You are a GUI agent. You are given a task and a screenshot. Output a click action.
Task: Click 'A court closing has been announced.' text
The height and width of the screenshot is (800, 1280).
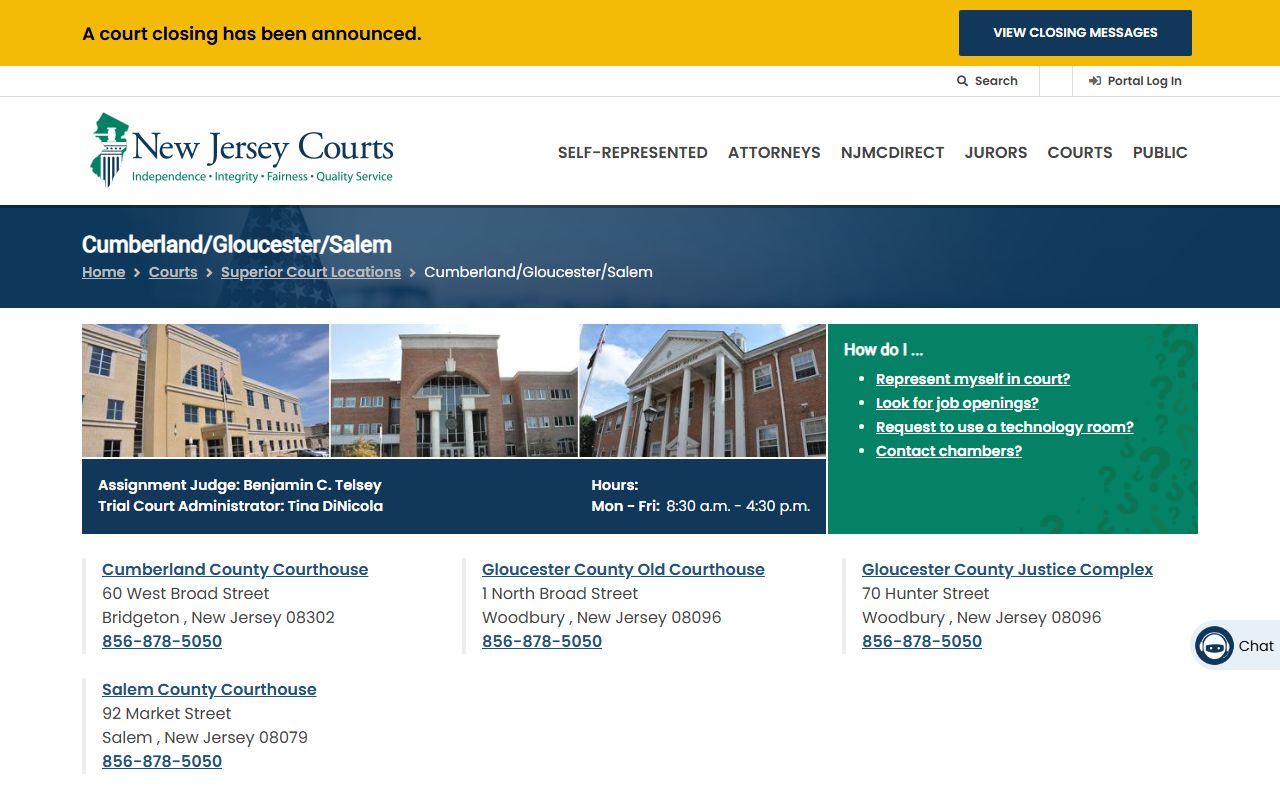pyautogui.click(x=252, y=34)
